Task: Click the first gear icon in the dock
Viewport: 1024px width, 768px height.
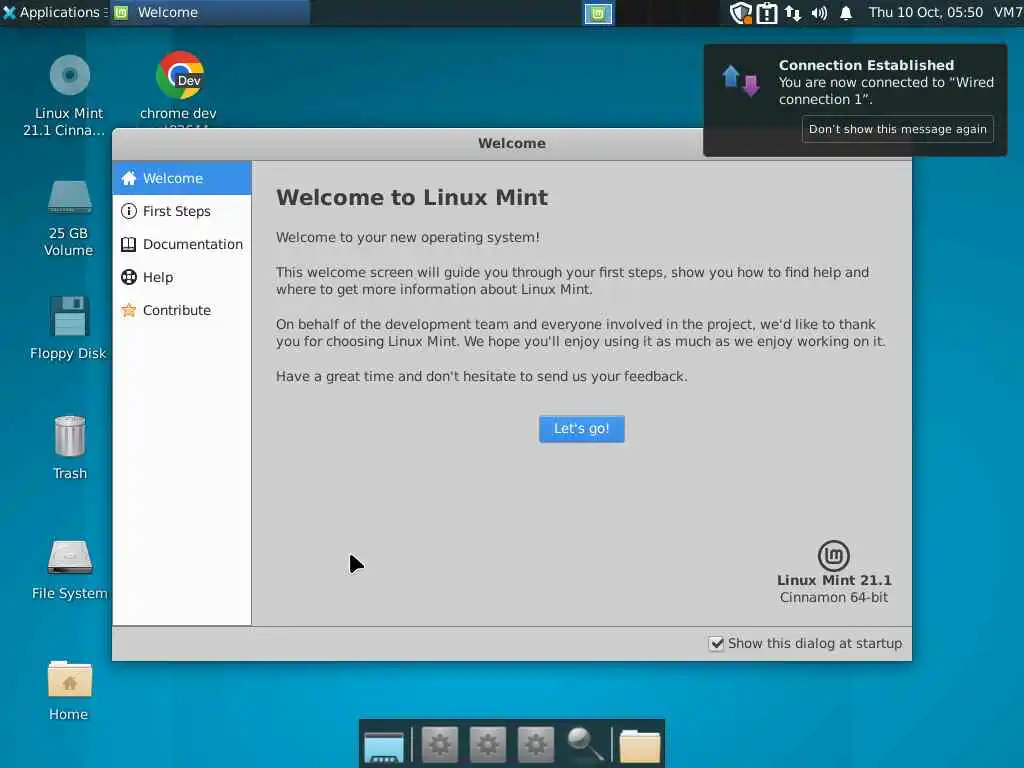Action: tap(440, 744)
